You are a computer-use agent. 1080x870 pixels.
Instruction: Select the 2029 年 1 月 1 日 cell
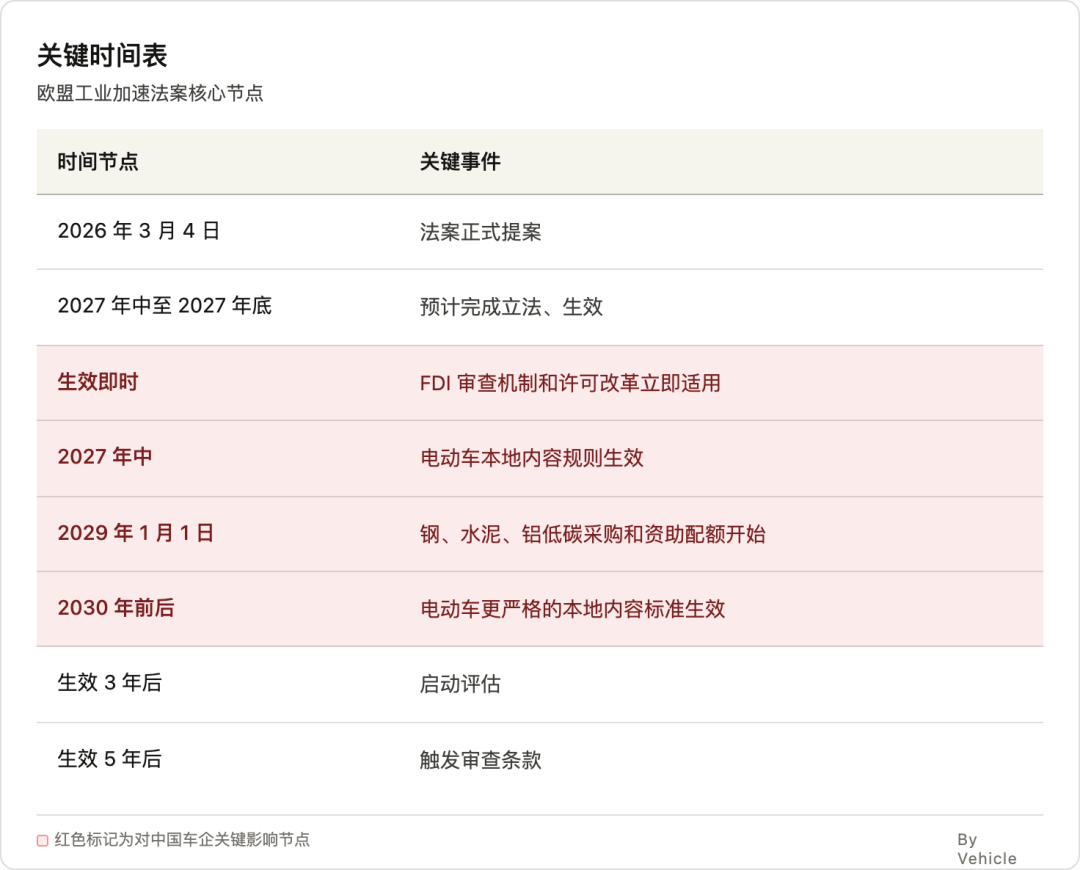pyautogui.click(x=136, y=532)
